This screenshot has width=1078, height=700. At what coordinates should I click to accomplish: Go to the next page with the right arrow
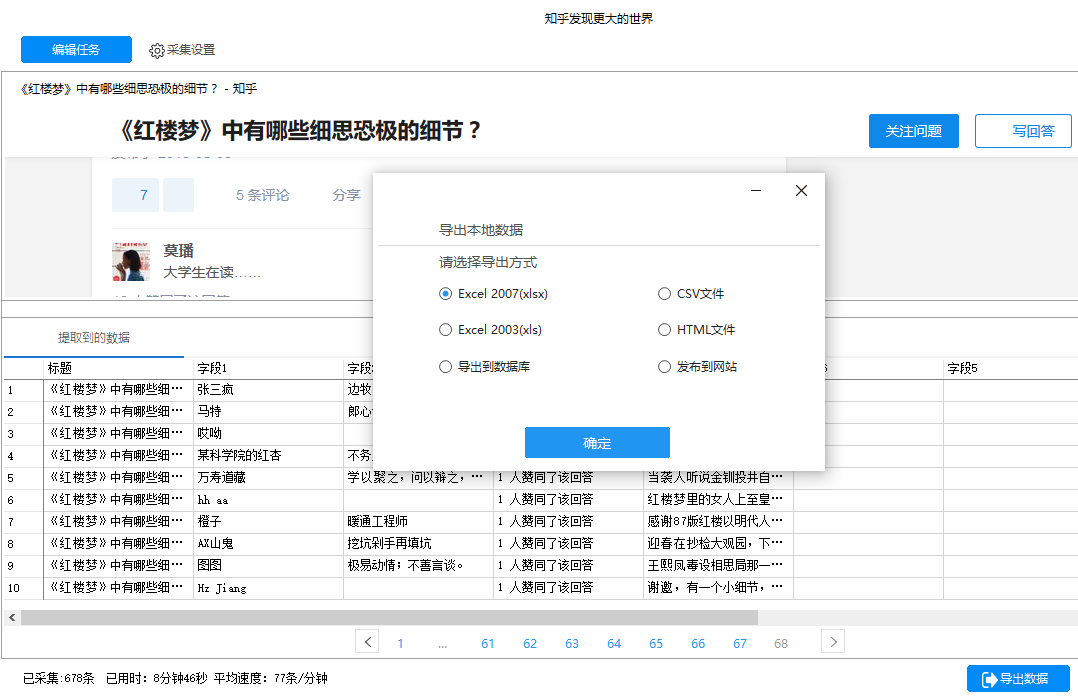833,642
